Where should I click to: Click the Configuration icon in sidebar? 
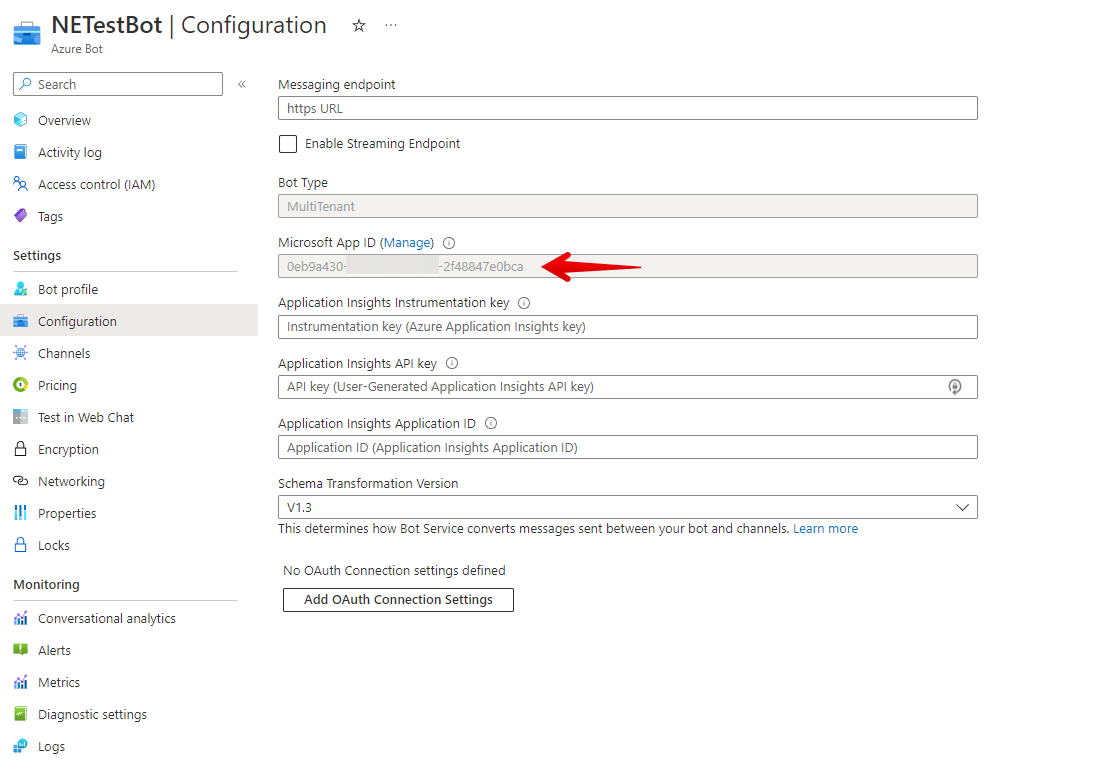tap(21, 321)
